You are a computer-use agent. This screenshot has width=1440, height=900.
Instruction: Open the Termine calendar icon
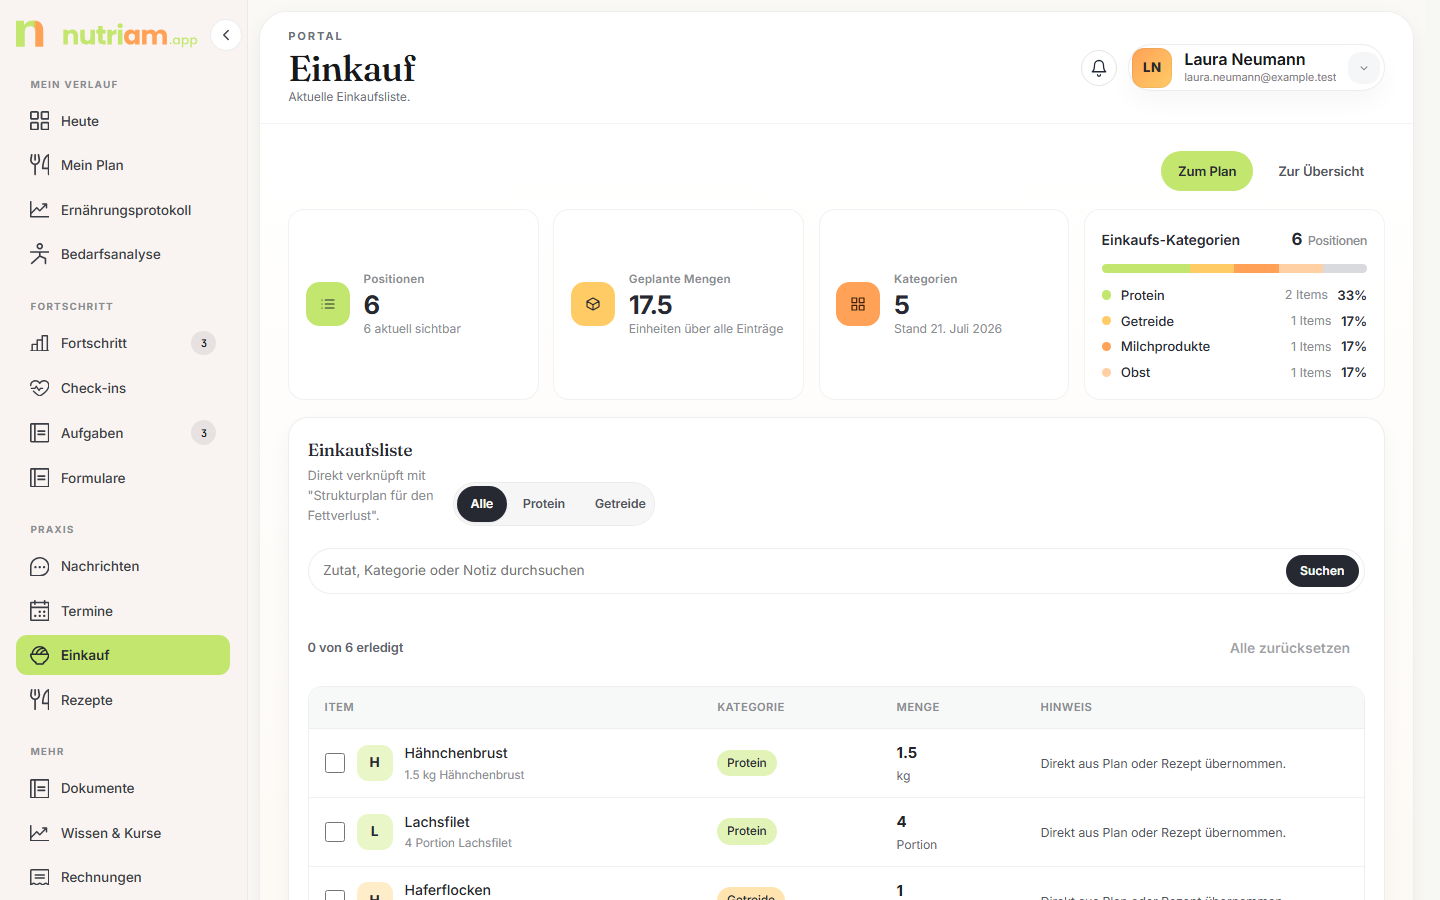tap(39, 611)
